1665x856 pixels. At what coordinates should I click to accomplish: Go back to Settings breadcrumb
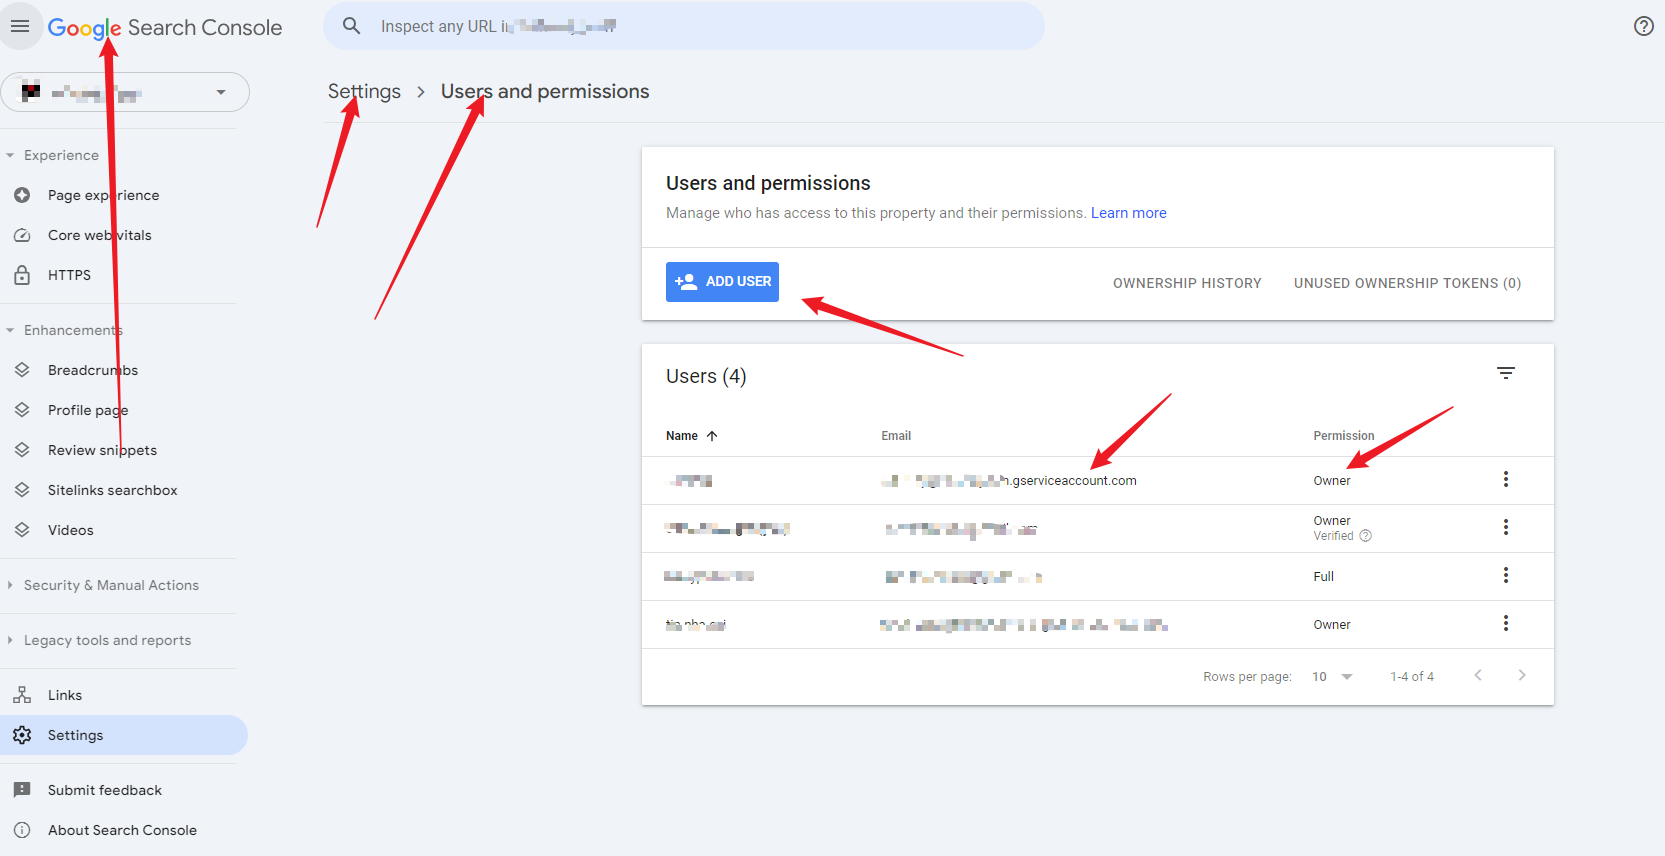[364, 92]
